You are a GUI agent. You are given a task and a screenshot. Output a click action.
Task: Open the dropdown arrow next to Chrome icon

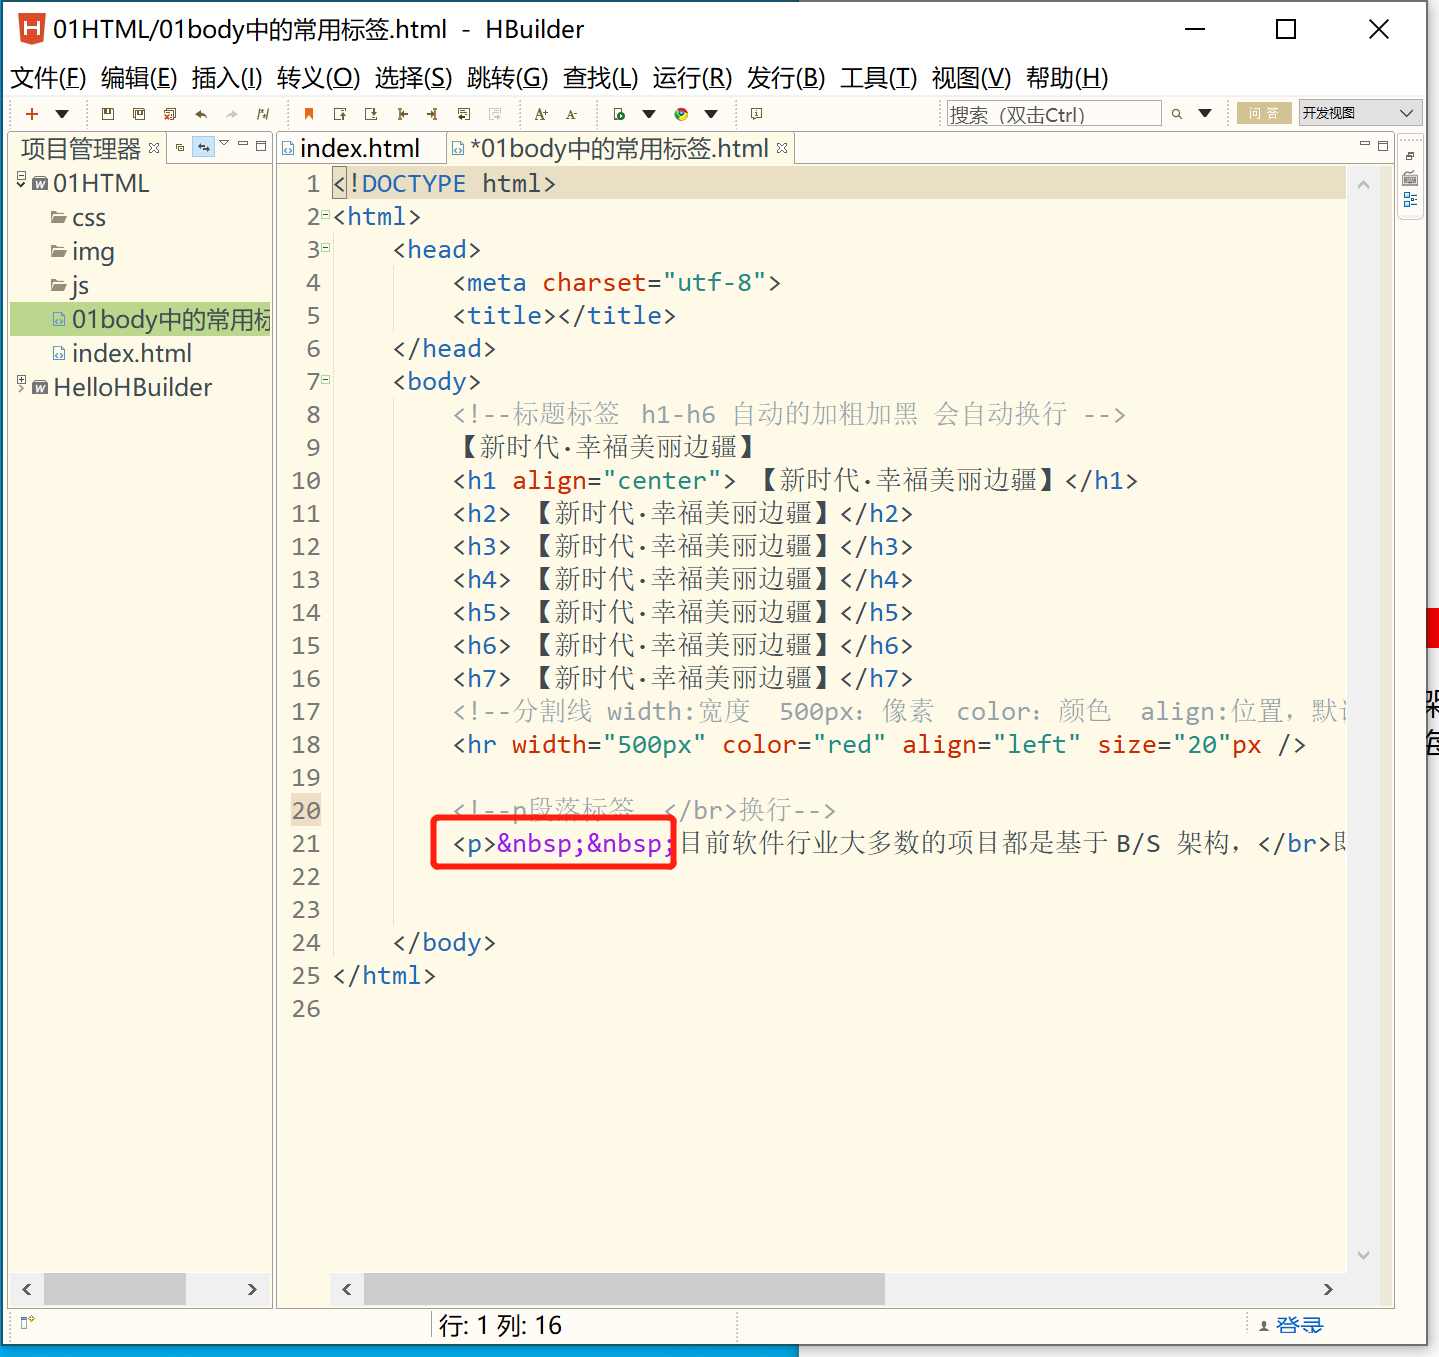(711, 114)
